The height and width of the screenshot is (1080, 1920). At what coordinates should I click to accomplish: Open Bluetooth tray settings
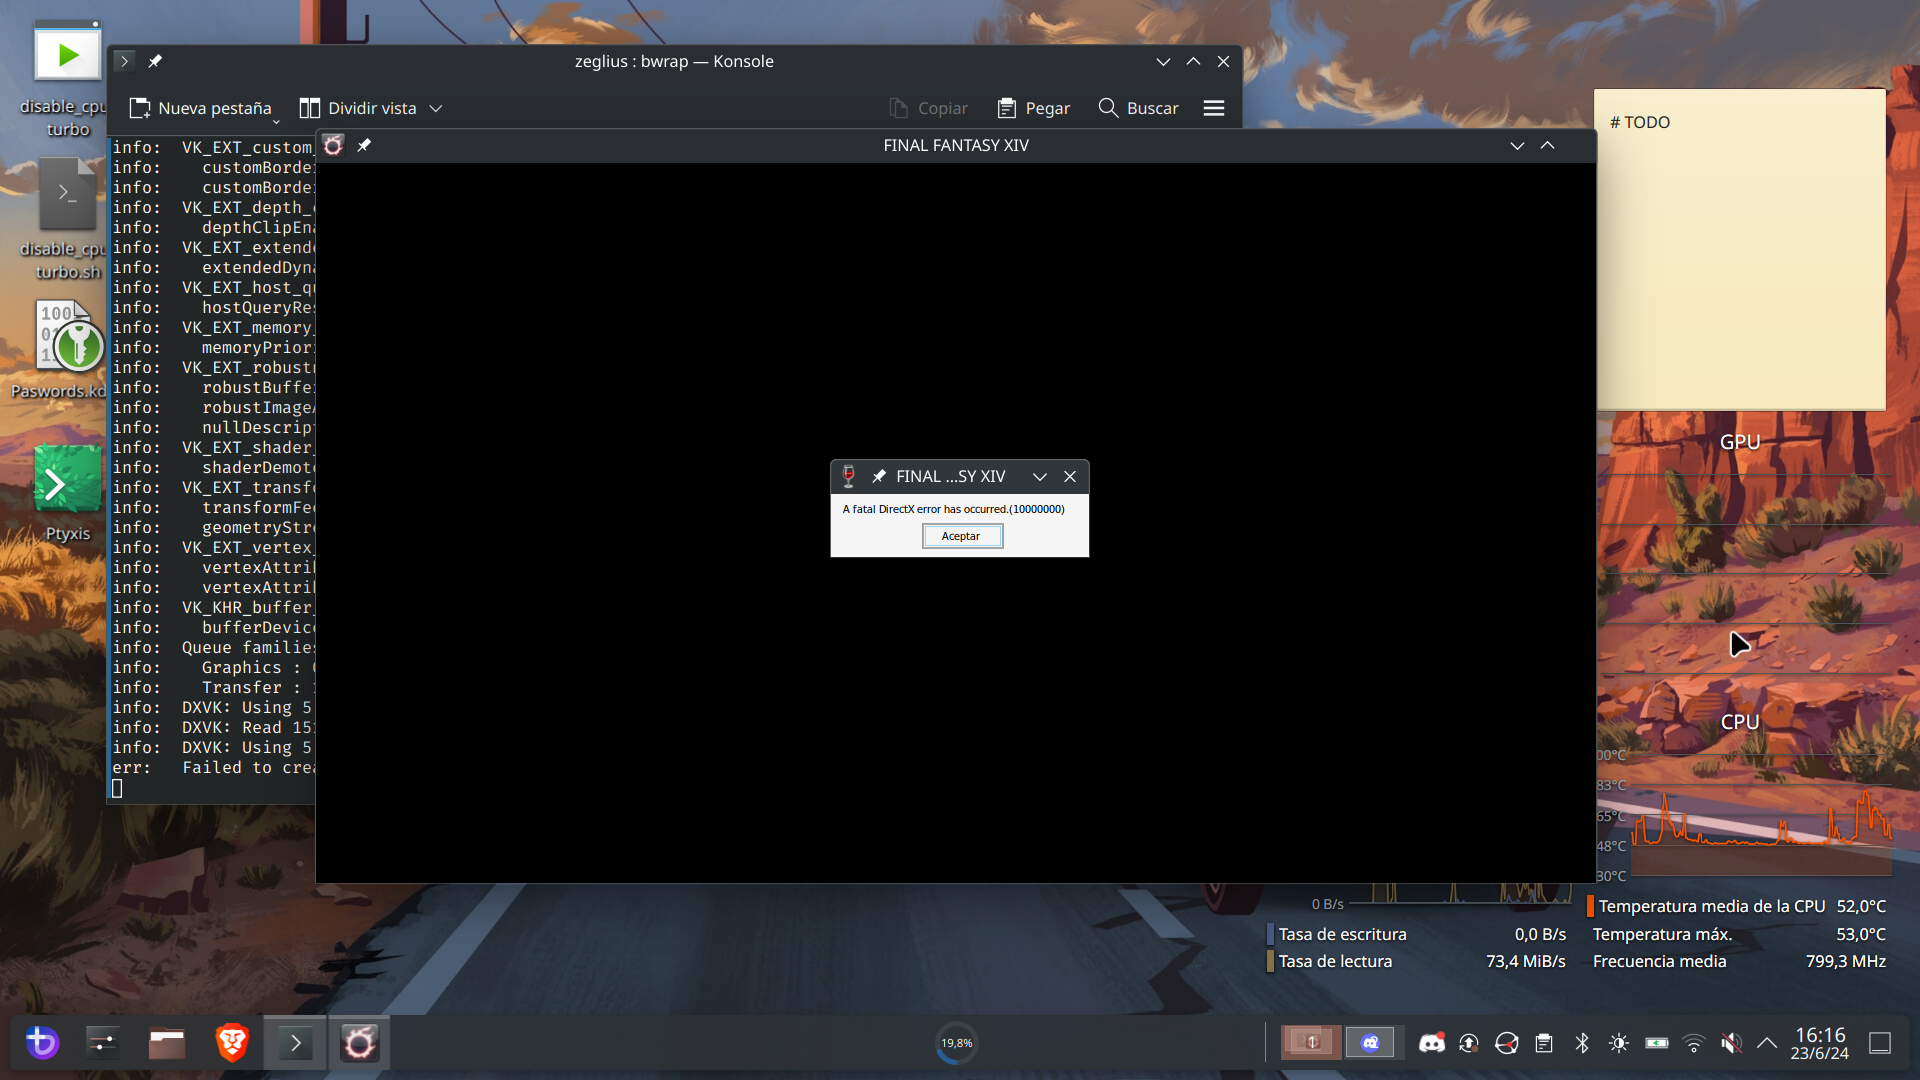(1581, 1043)
